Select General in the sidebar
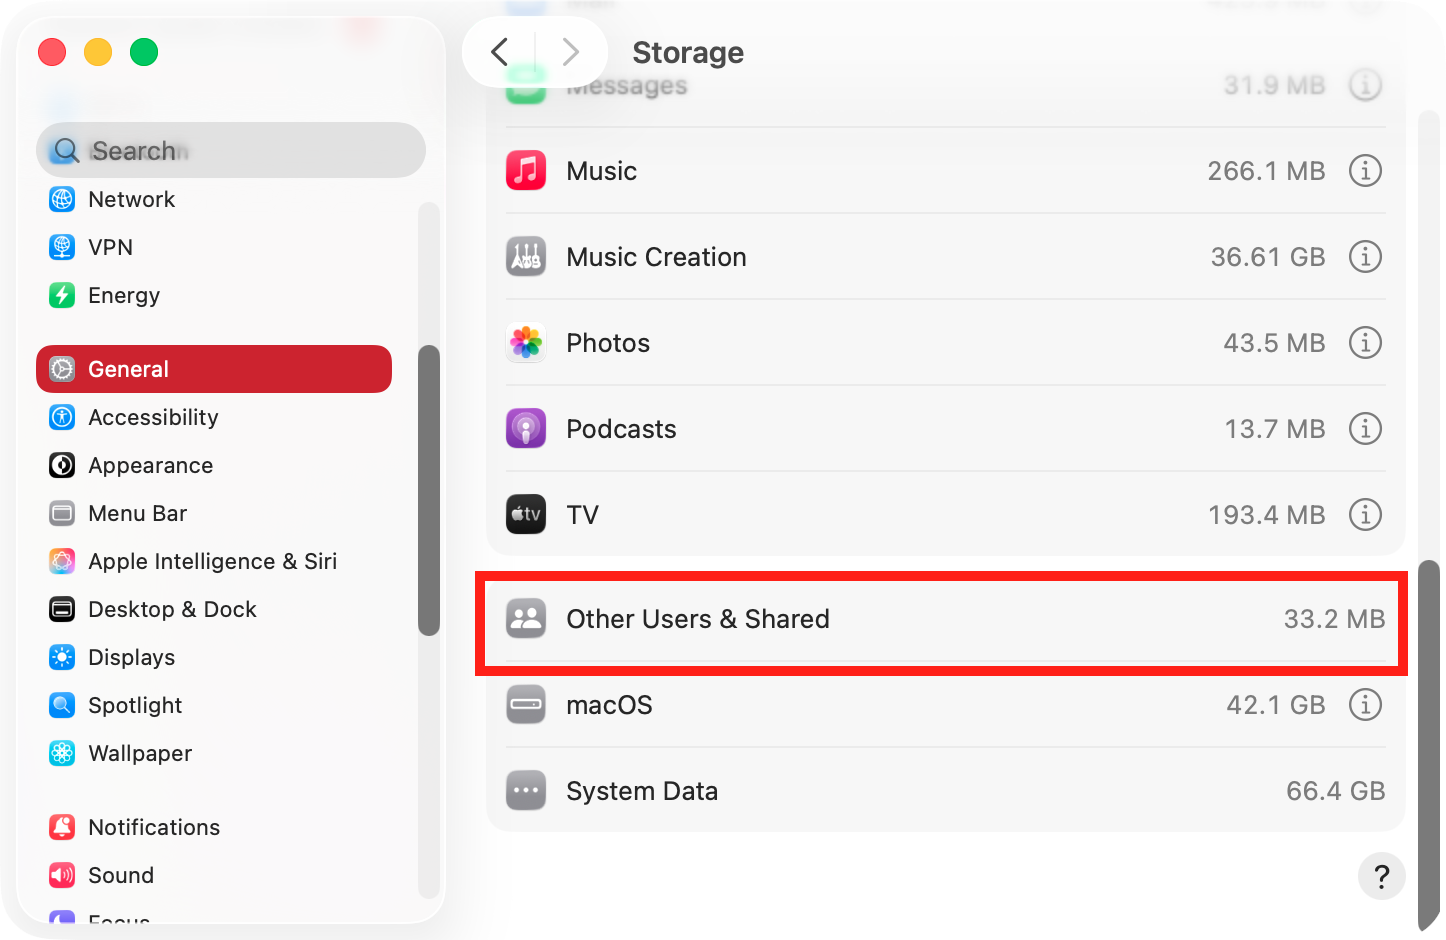Image resolution: width=1446 pixels, height=940 pixels. click(128, 369)
